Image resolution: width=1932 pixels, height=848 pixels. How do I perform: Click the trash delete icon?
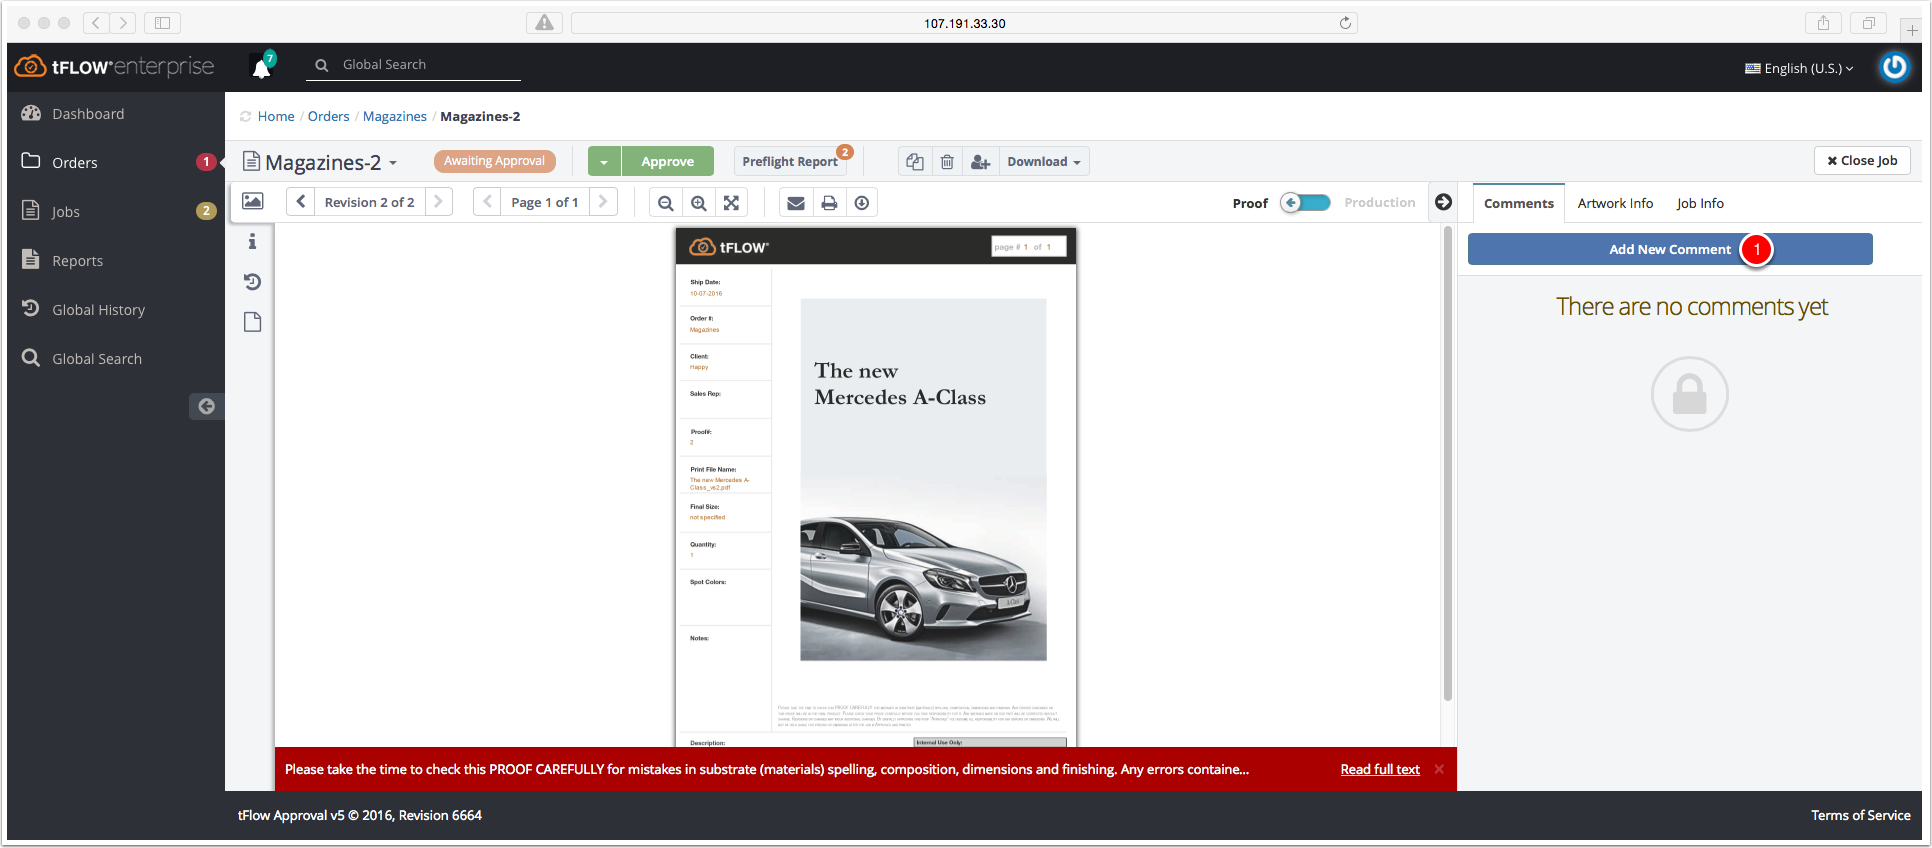click(x=947, y=161)
